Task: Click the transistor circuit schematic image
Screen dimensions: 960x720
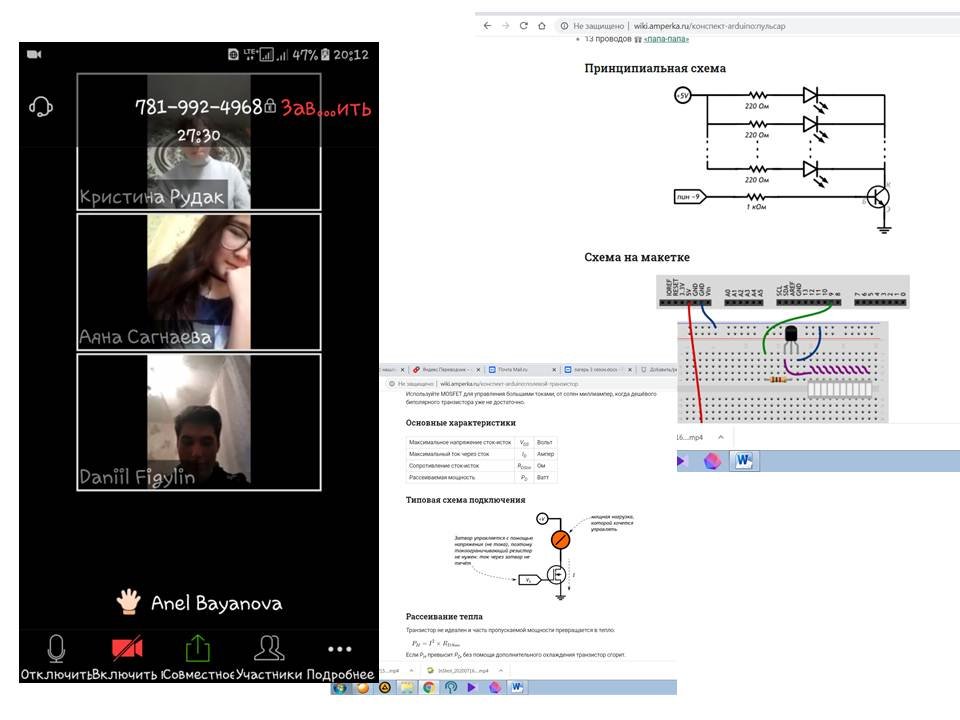Action: (782, 159)
